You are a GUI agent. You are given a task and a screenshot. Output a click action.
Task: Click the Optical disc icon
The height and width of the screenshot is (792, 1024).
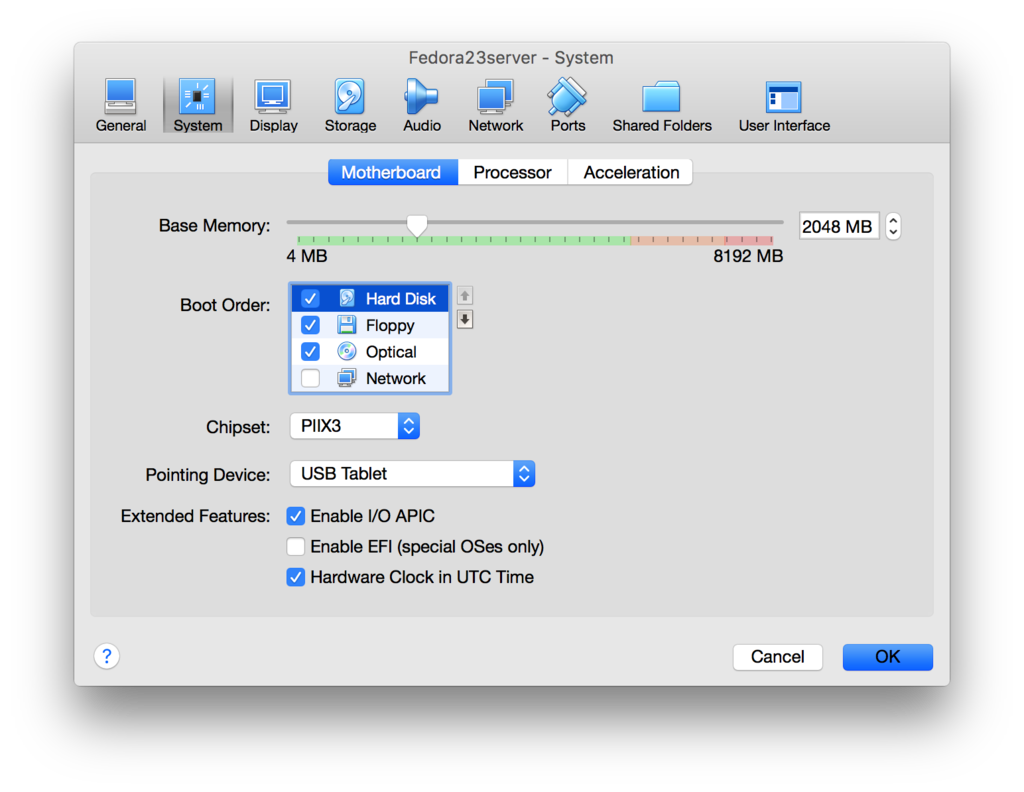[347, 351]
